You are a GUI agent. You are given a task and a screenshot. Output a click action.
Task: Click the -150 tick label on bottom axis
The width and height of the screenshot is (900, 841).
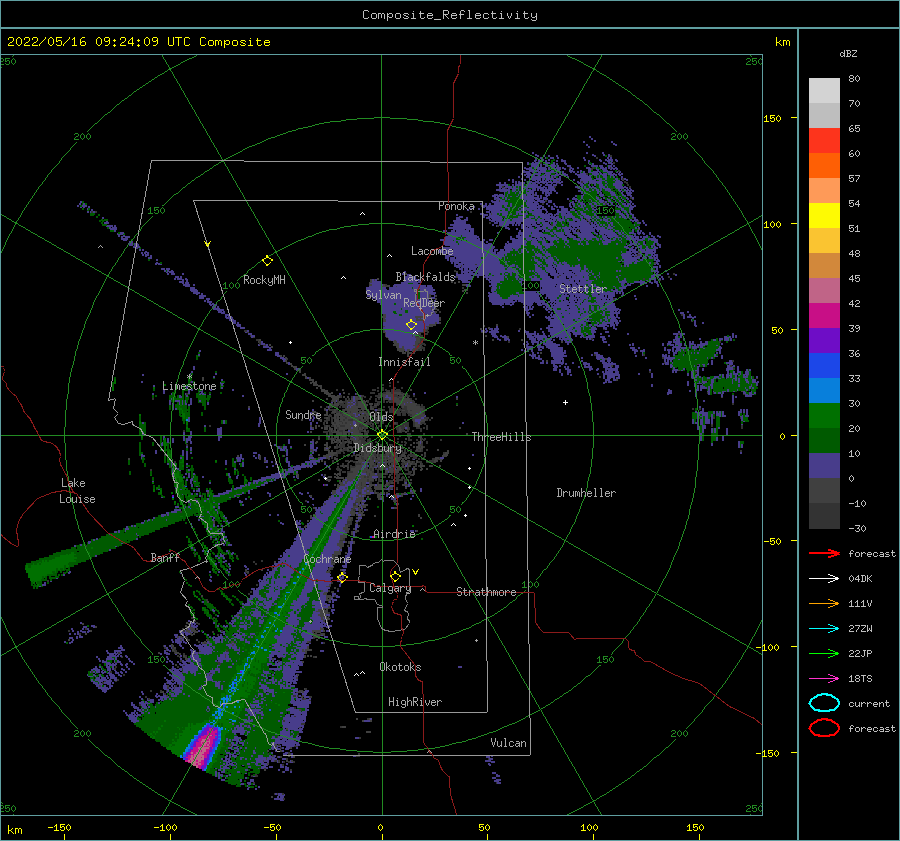[59, 827]
